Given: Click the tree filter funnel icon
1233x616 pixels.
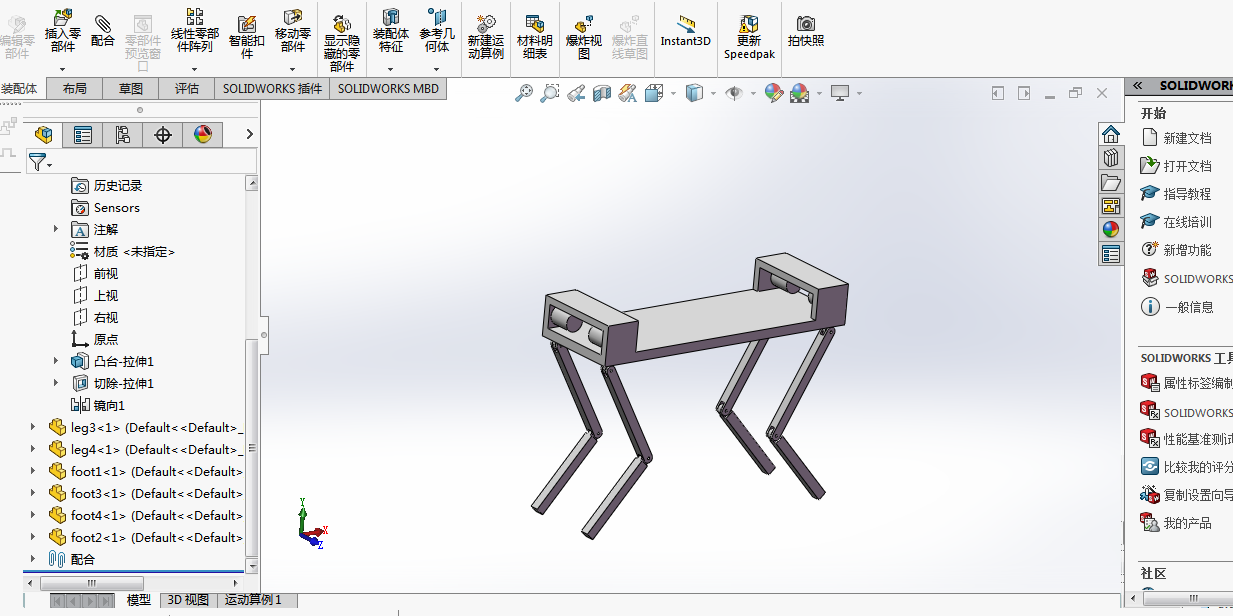Looking at the screenshot, I should coord(37,161).
